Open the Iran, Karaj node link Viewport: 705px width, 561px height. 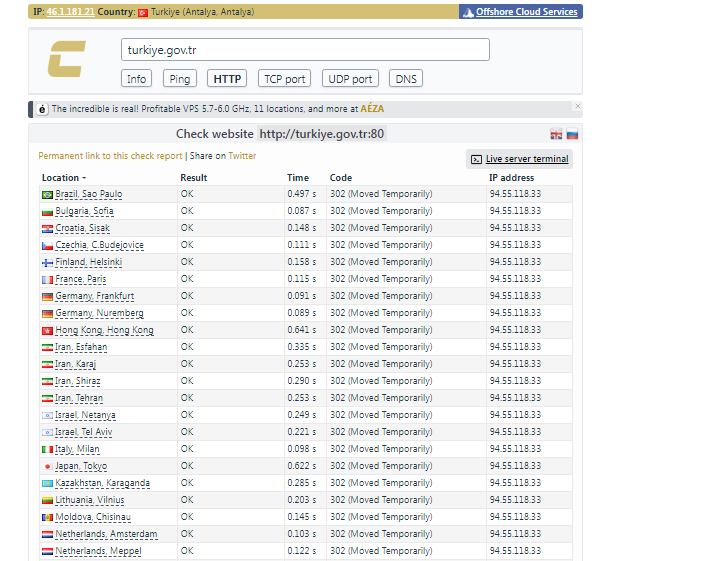(75, 364)
